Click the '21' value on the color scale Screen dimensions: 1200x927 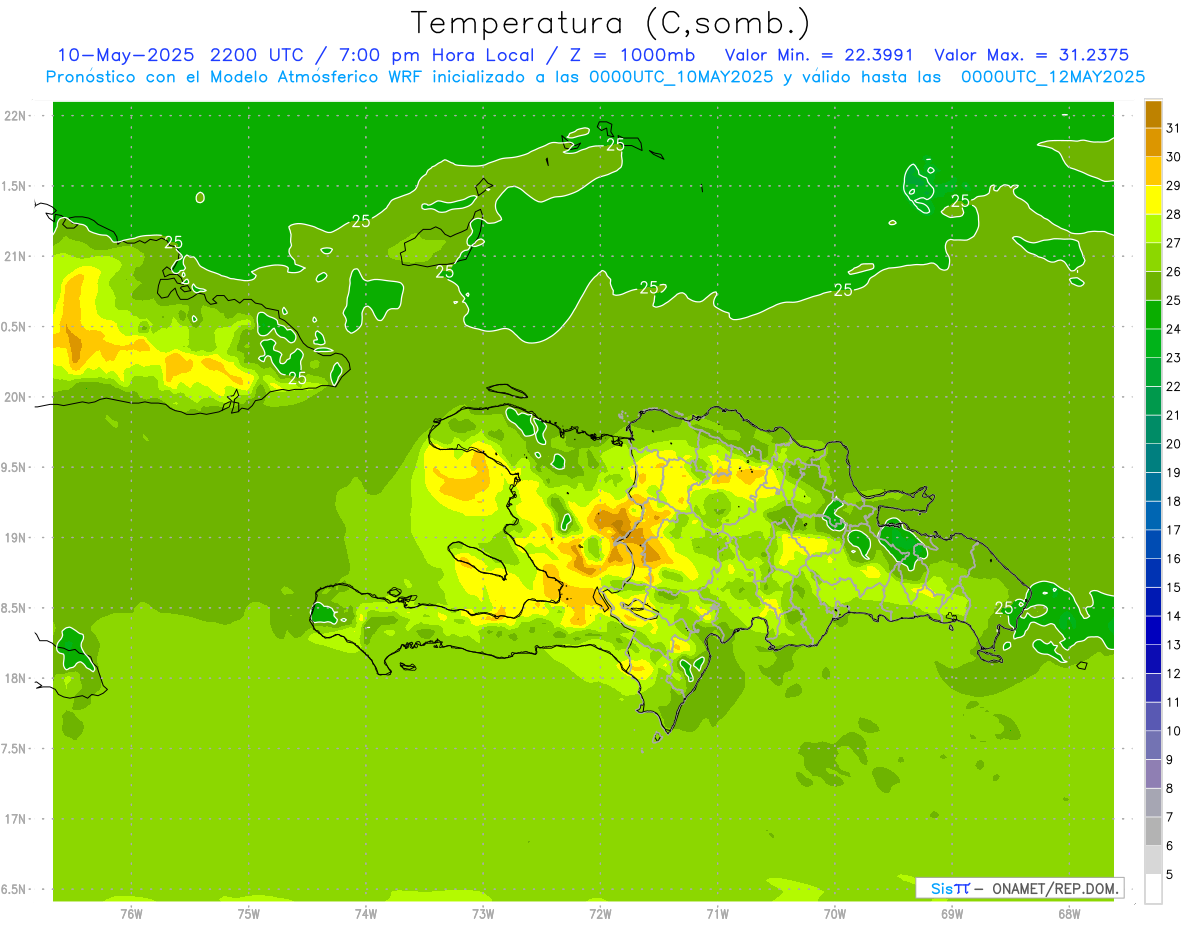click(x=1174, y=415)
